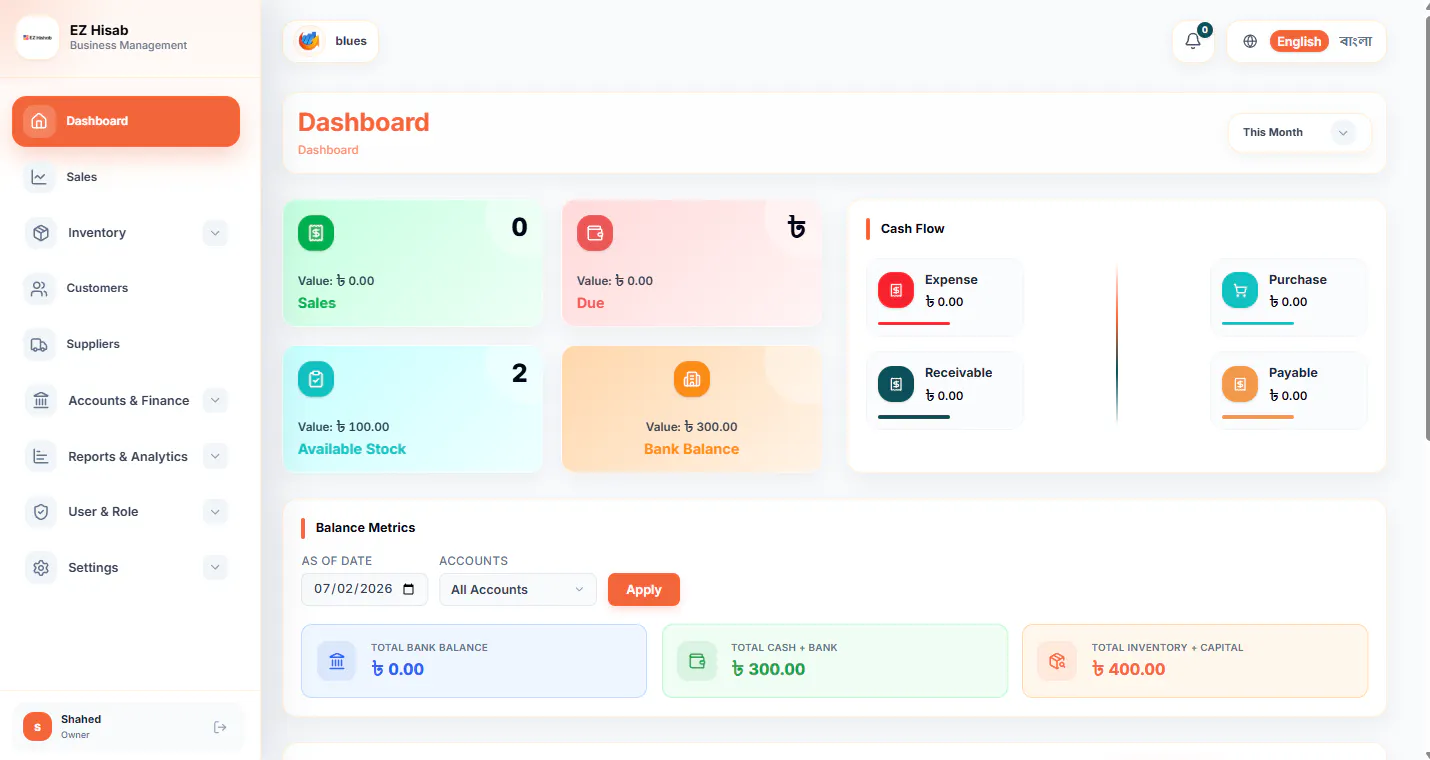The width and height of the screenshot is (1430, 760).
Task: Click the red Expense icon
Action: click(x=896, y=290)
